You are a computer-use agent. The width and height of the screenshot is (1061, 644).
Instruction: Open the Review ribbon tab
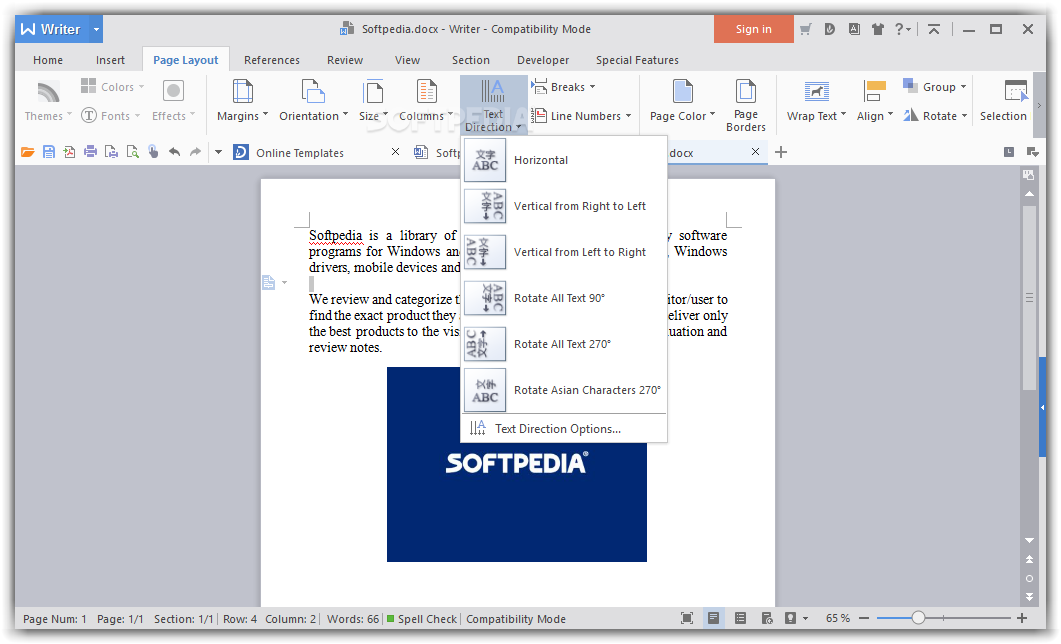[345, 60]
